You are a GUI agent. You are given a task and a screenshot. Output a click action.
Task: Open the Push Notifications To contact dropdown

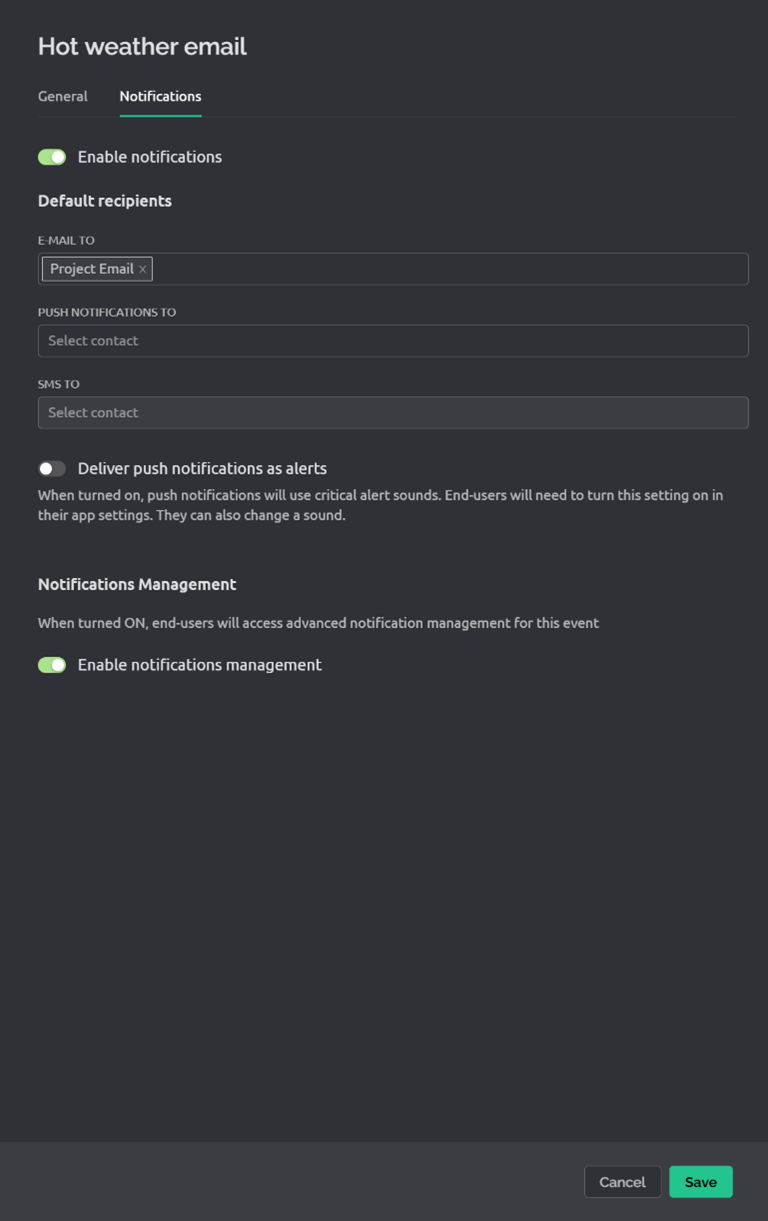(x=393, y=341)
